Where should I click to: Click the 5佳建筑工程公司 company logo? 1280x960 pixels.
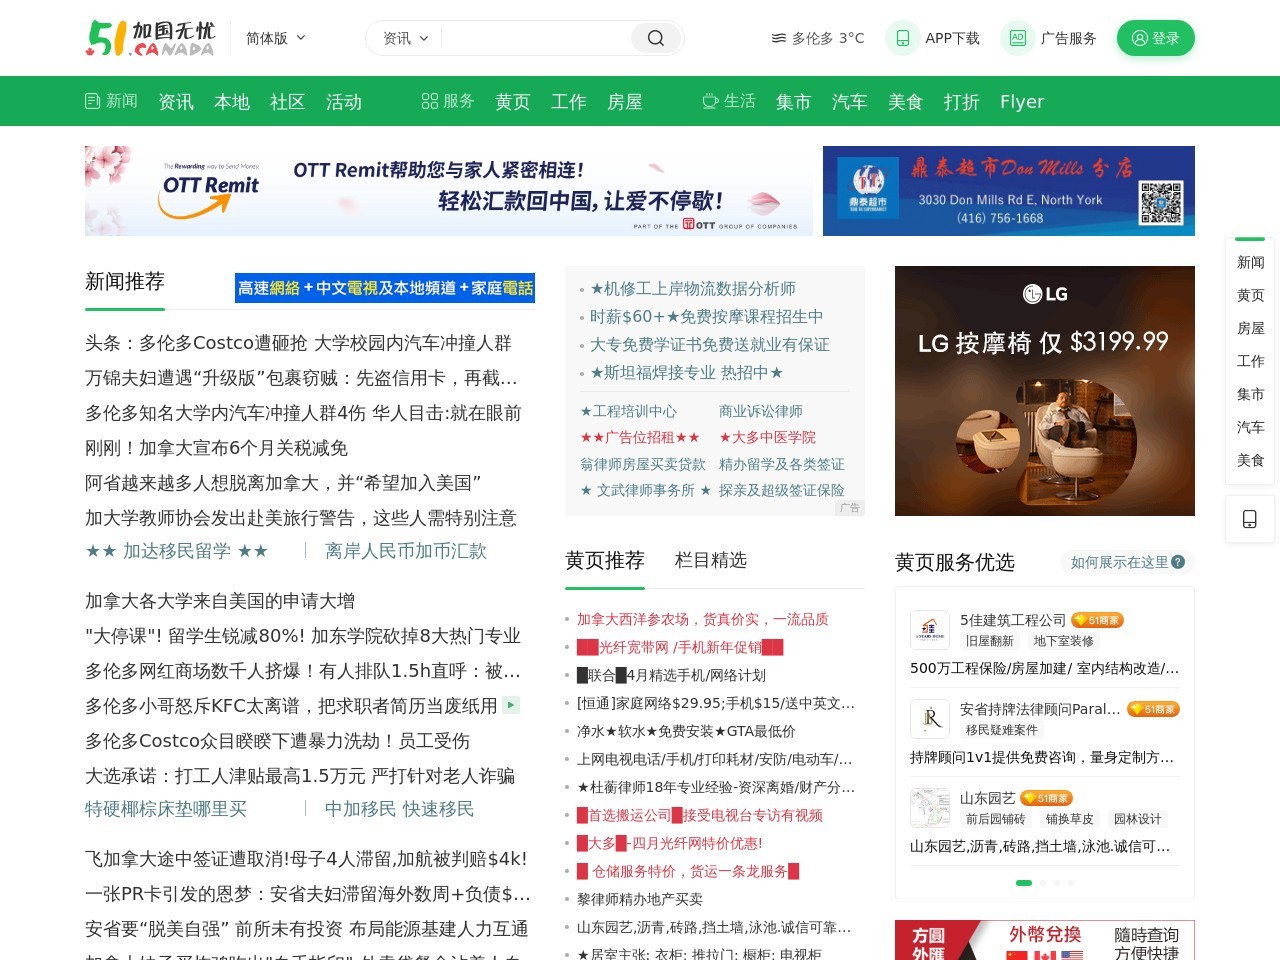(x=930, y=630)
